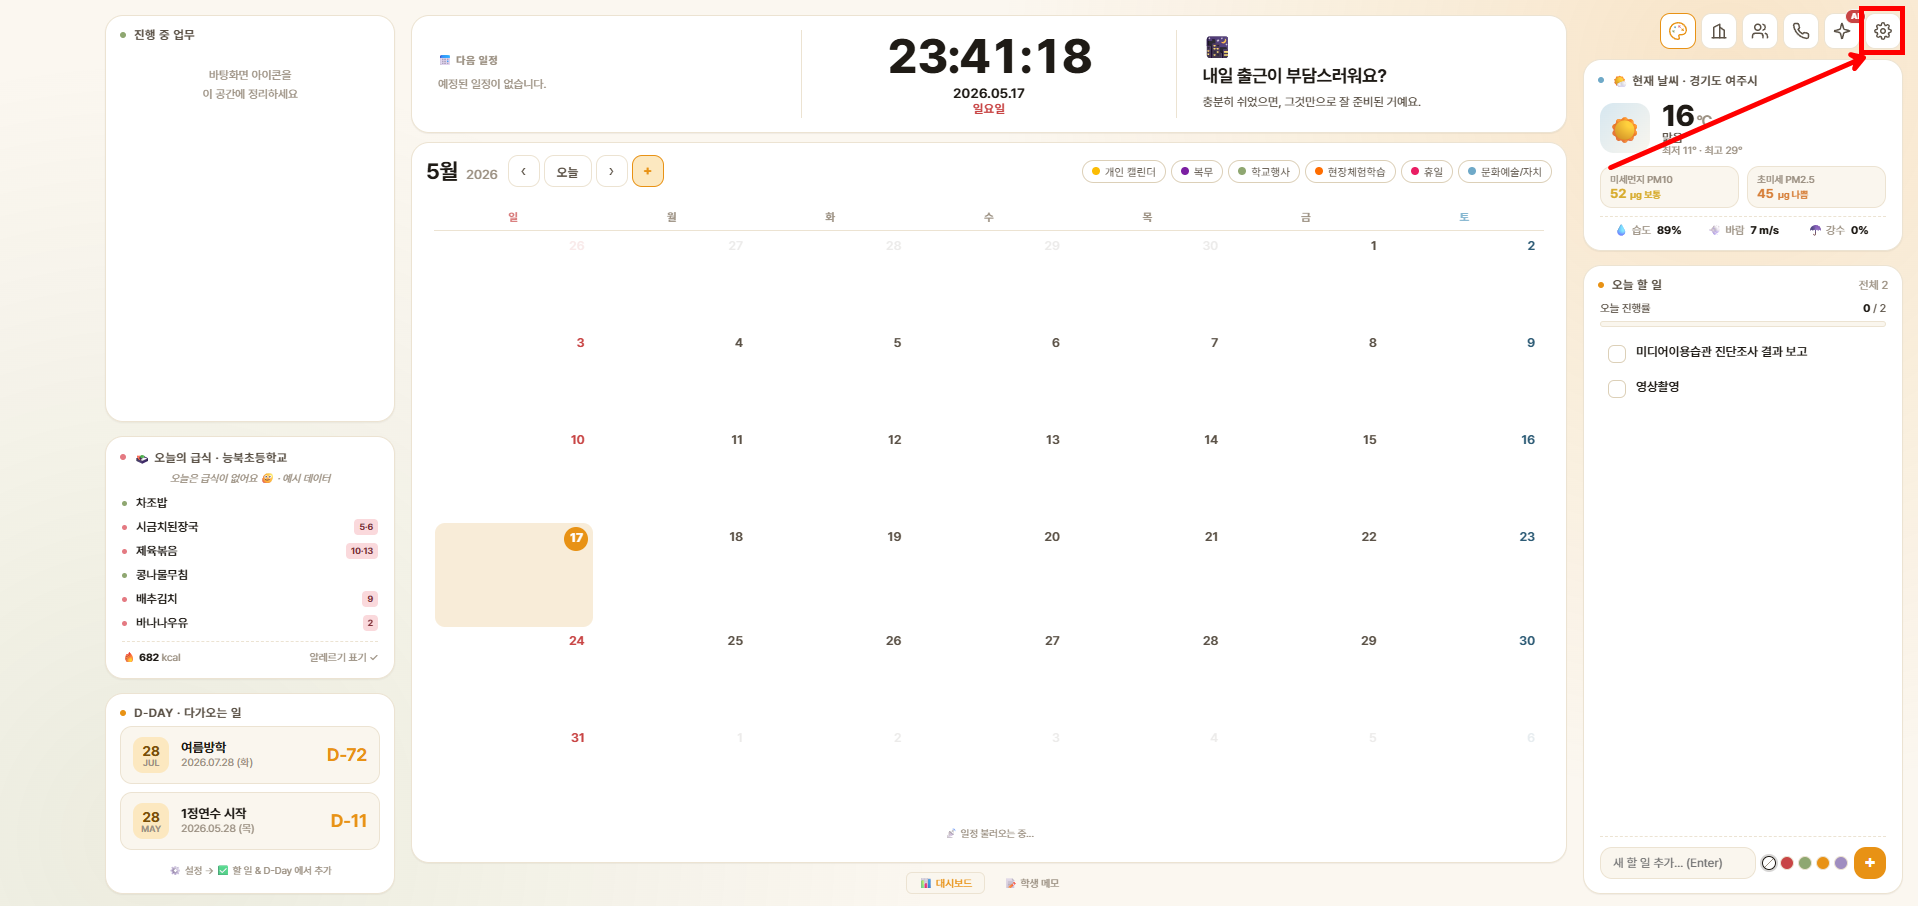Image resolution: width=1918 pixels, height=906 pixels.
Task: Click the wind speed icon
Action: [x=1714, y=230]
